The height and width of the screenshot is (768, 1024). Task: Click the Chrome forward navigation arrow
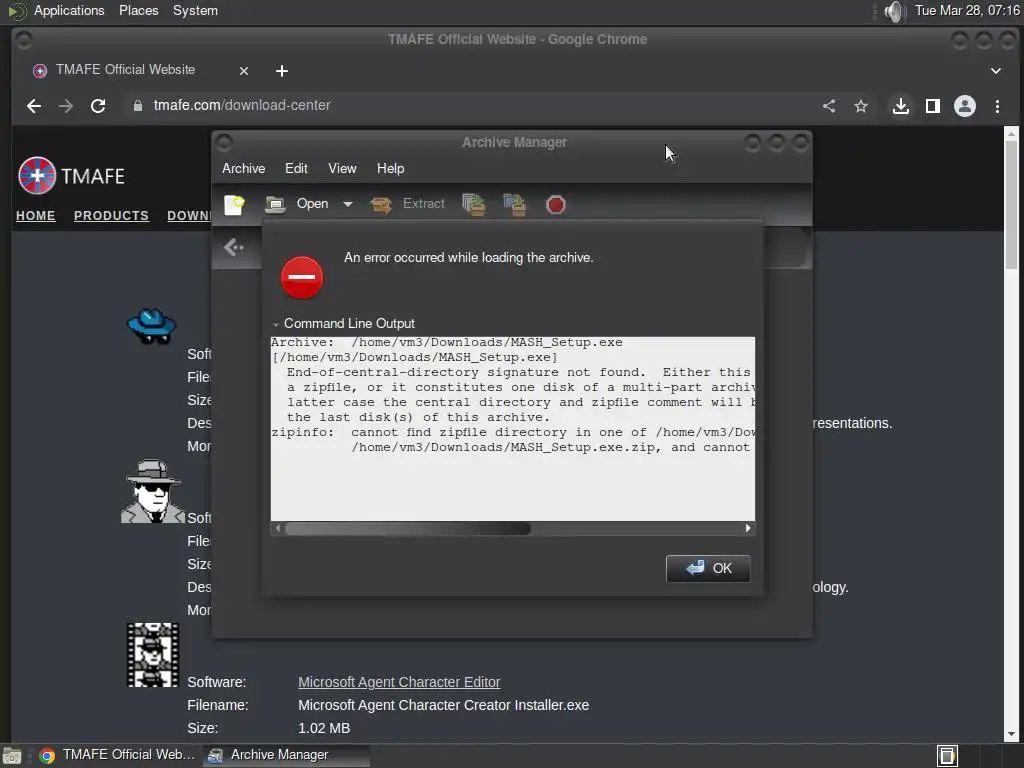[x=65, y=106]
